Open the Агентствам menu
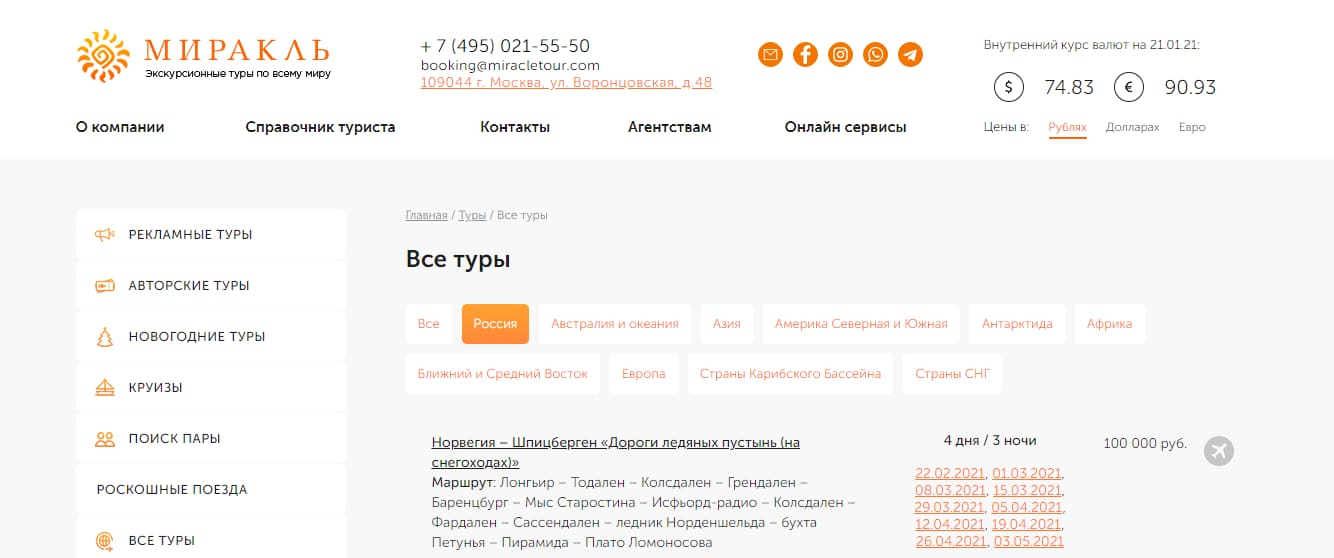 point(670,127)
